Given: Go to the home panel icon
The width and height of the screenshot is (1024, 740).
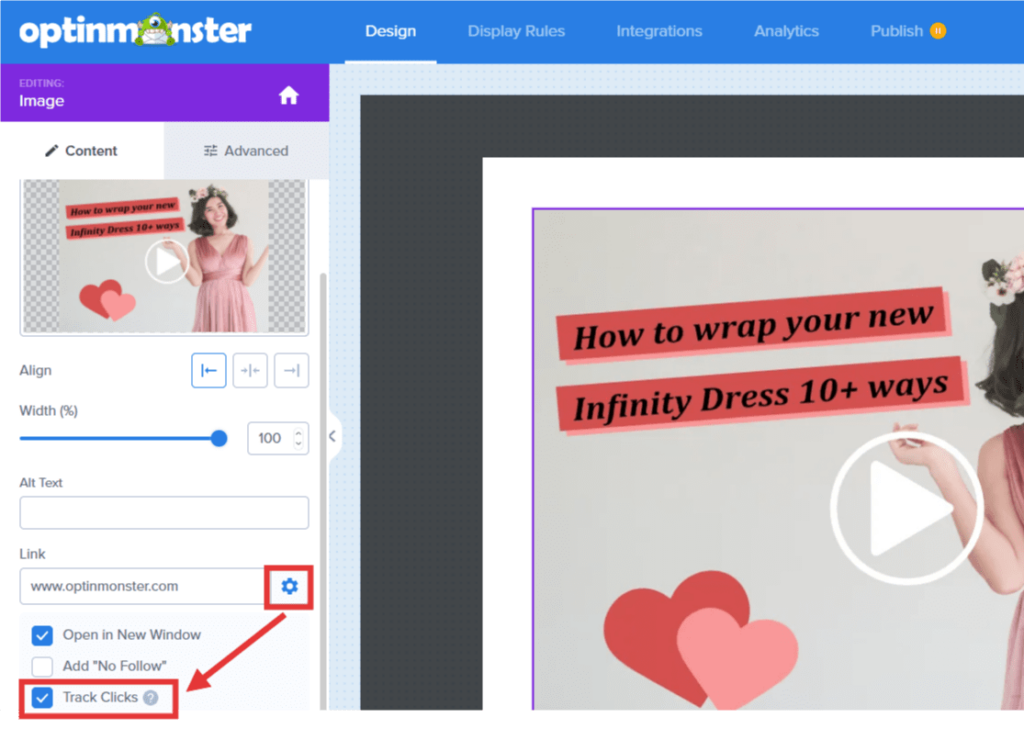Looking at the screenshot, I should pos(289,95).
